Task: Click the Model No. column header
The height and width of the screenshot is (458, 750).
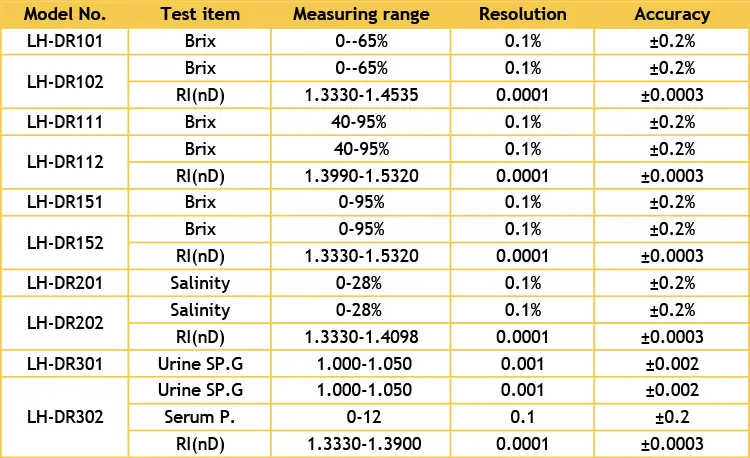Action: 64,15
